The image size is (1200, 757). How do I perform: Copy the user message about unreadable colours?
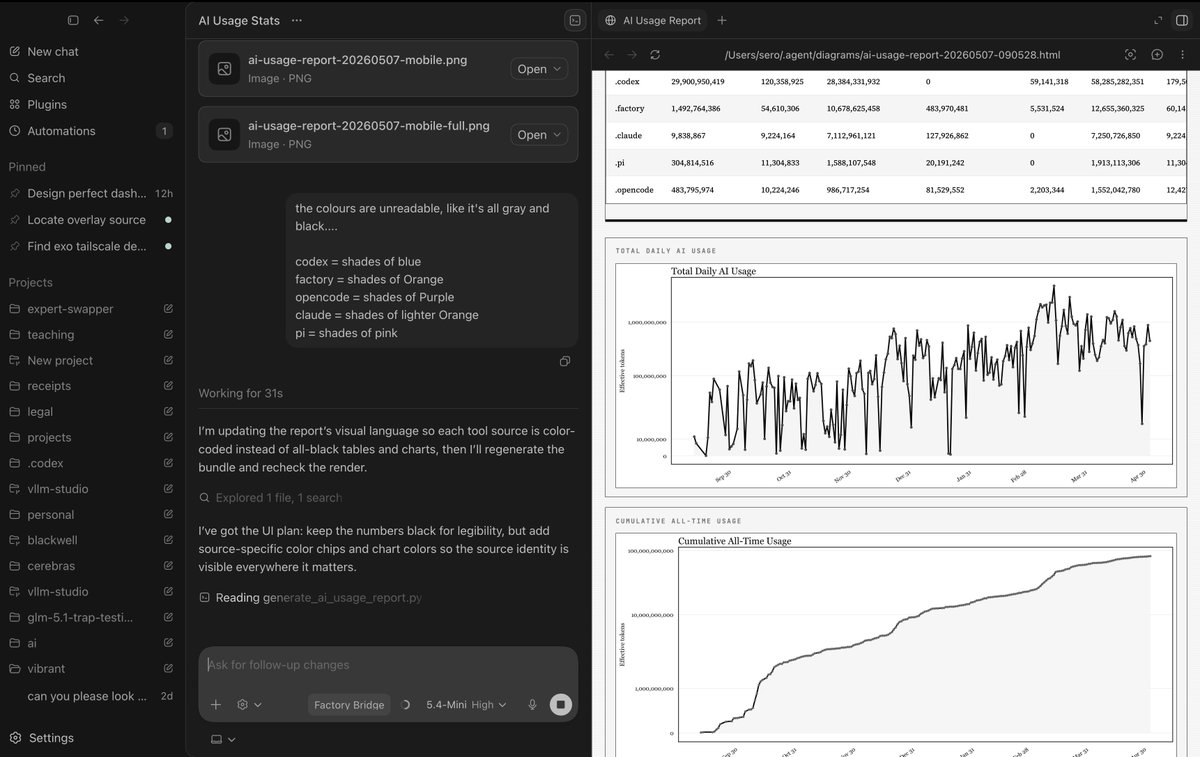click(565, 361)
